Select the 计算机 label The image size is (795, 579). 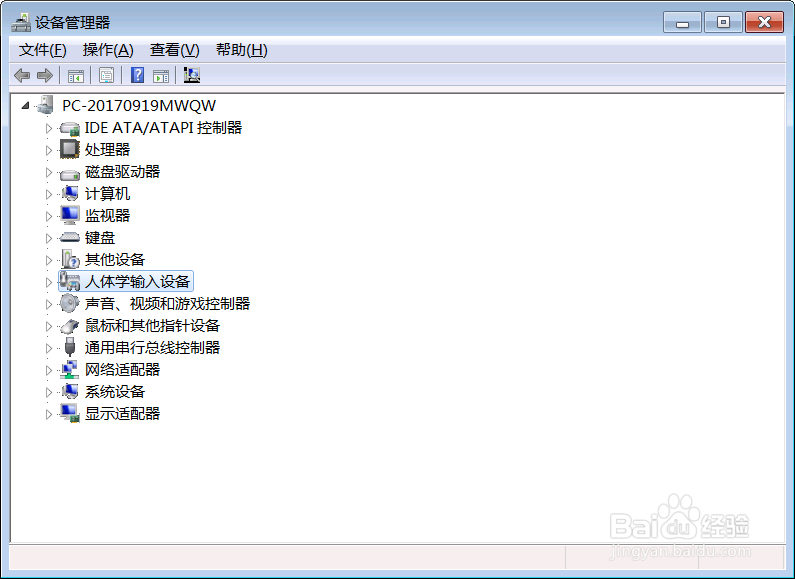107,194
